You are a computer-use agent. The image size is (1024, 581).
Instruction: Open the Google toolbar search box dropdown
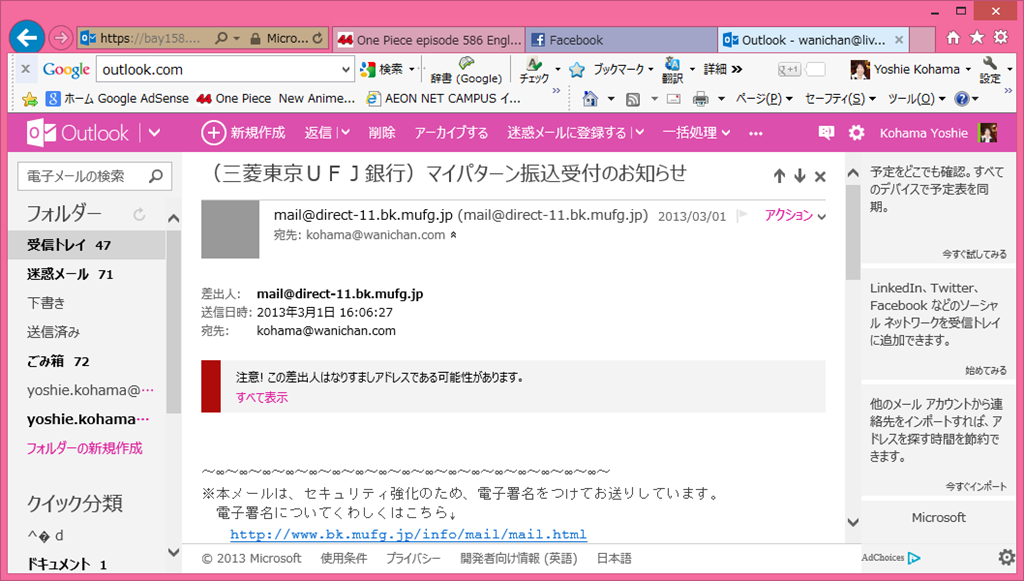345,69
